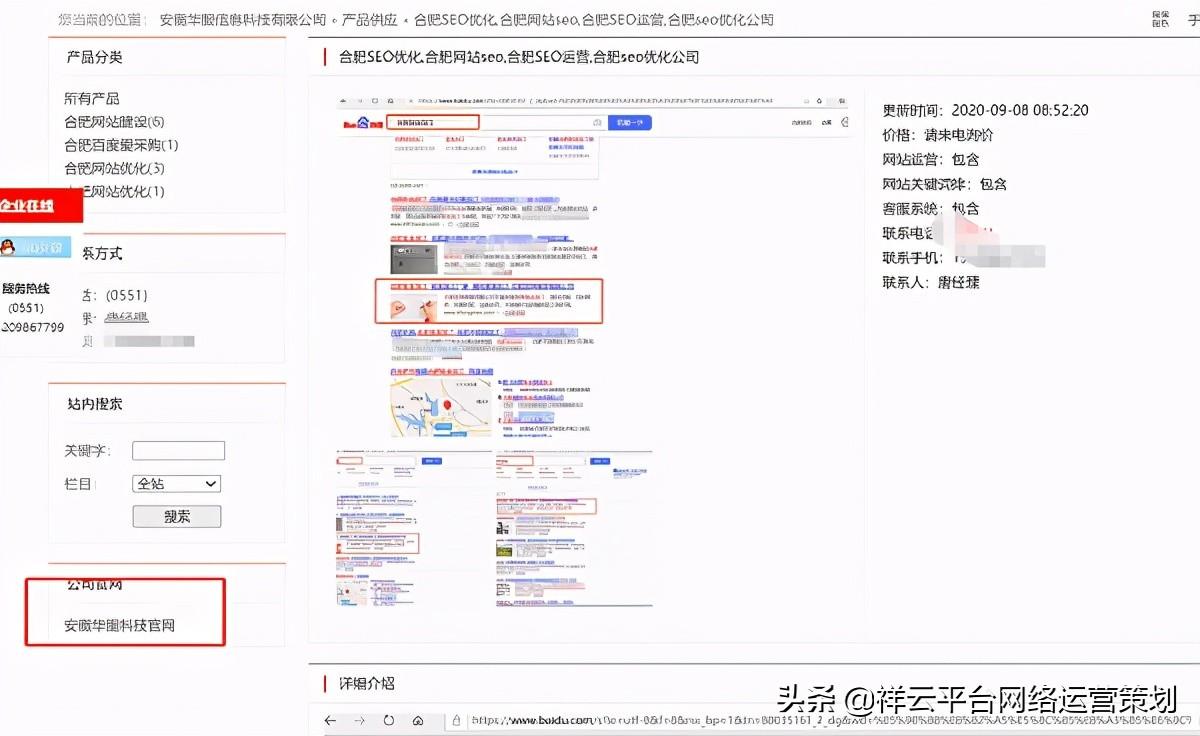This screenshot has height=736, width=1200.
Task: Click the 详细介绍 section heading
Action: [366, 683]
